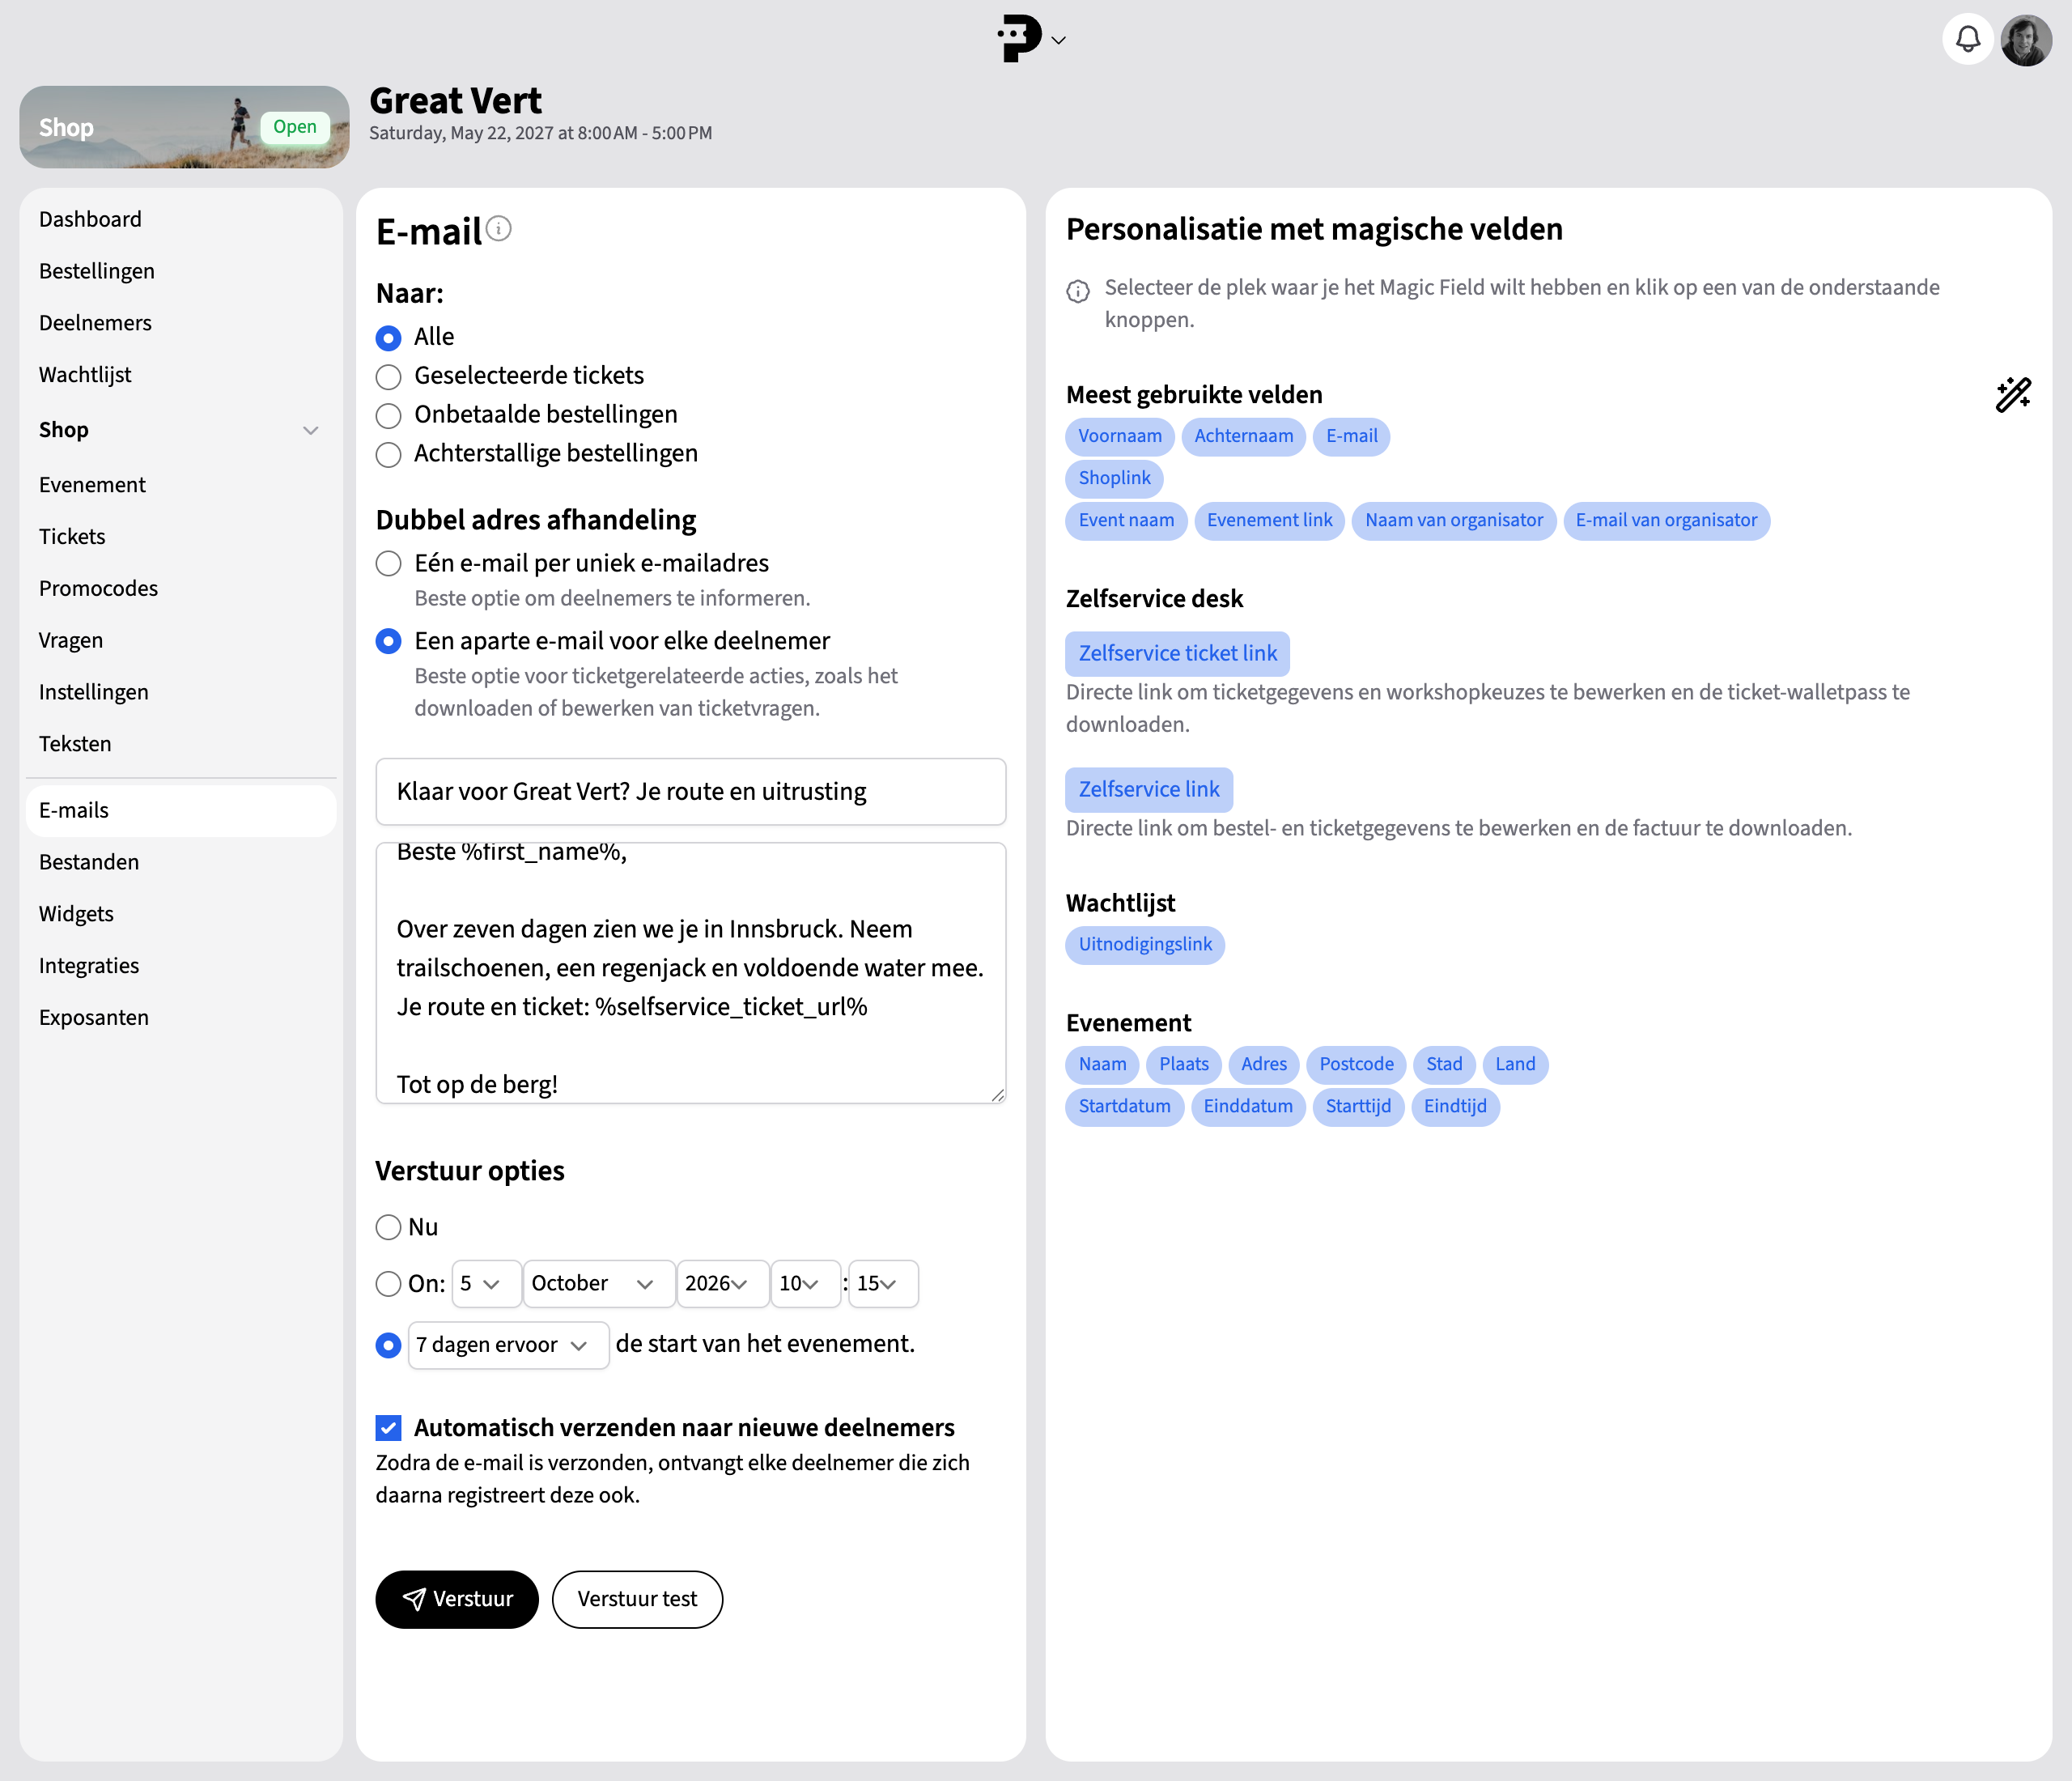Select Geselecteerde tickets radio button
The height and width of the screenshot is (1781, 2072).
[x=388, y=377]
